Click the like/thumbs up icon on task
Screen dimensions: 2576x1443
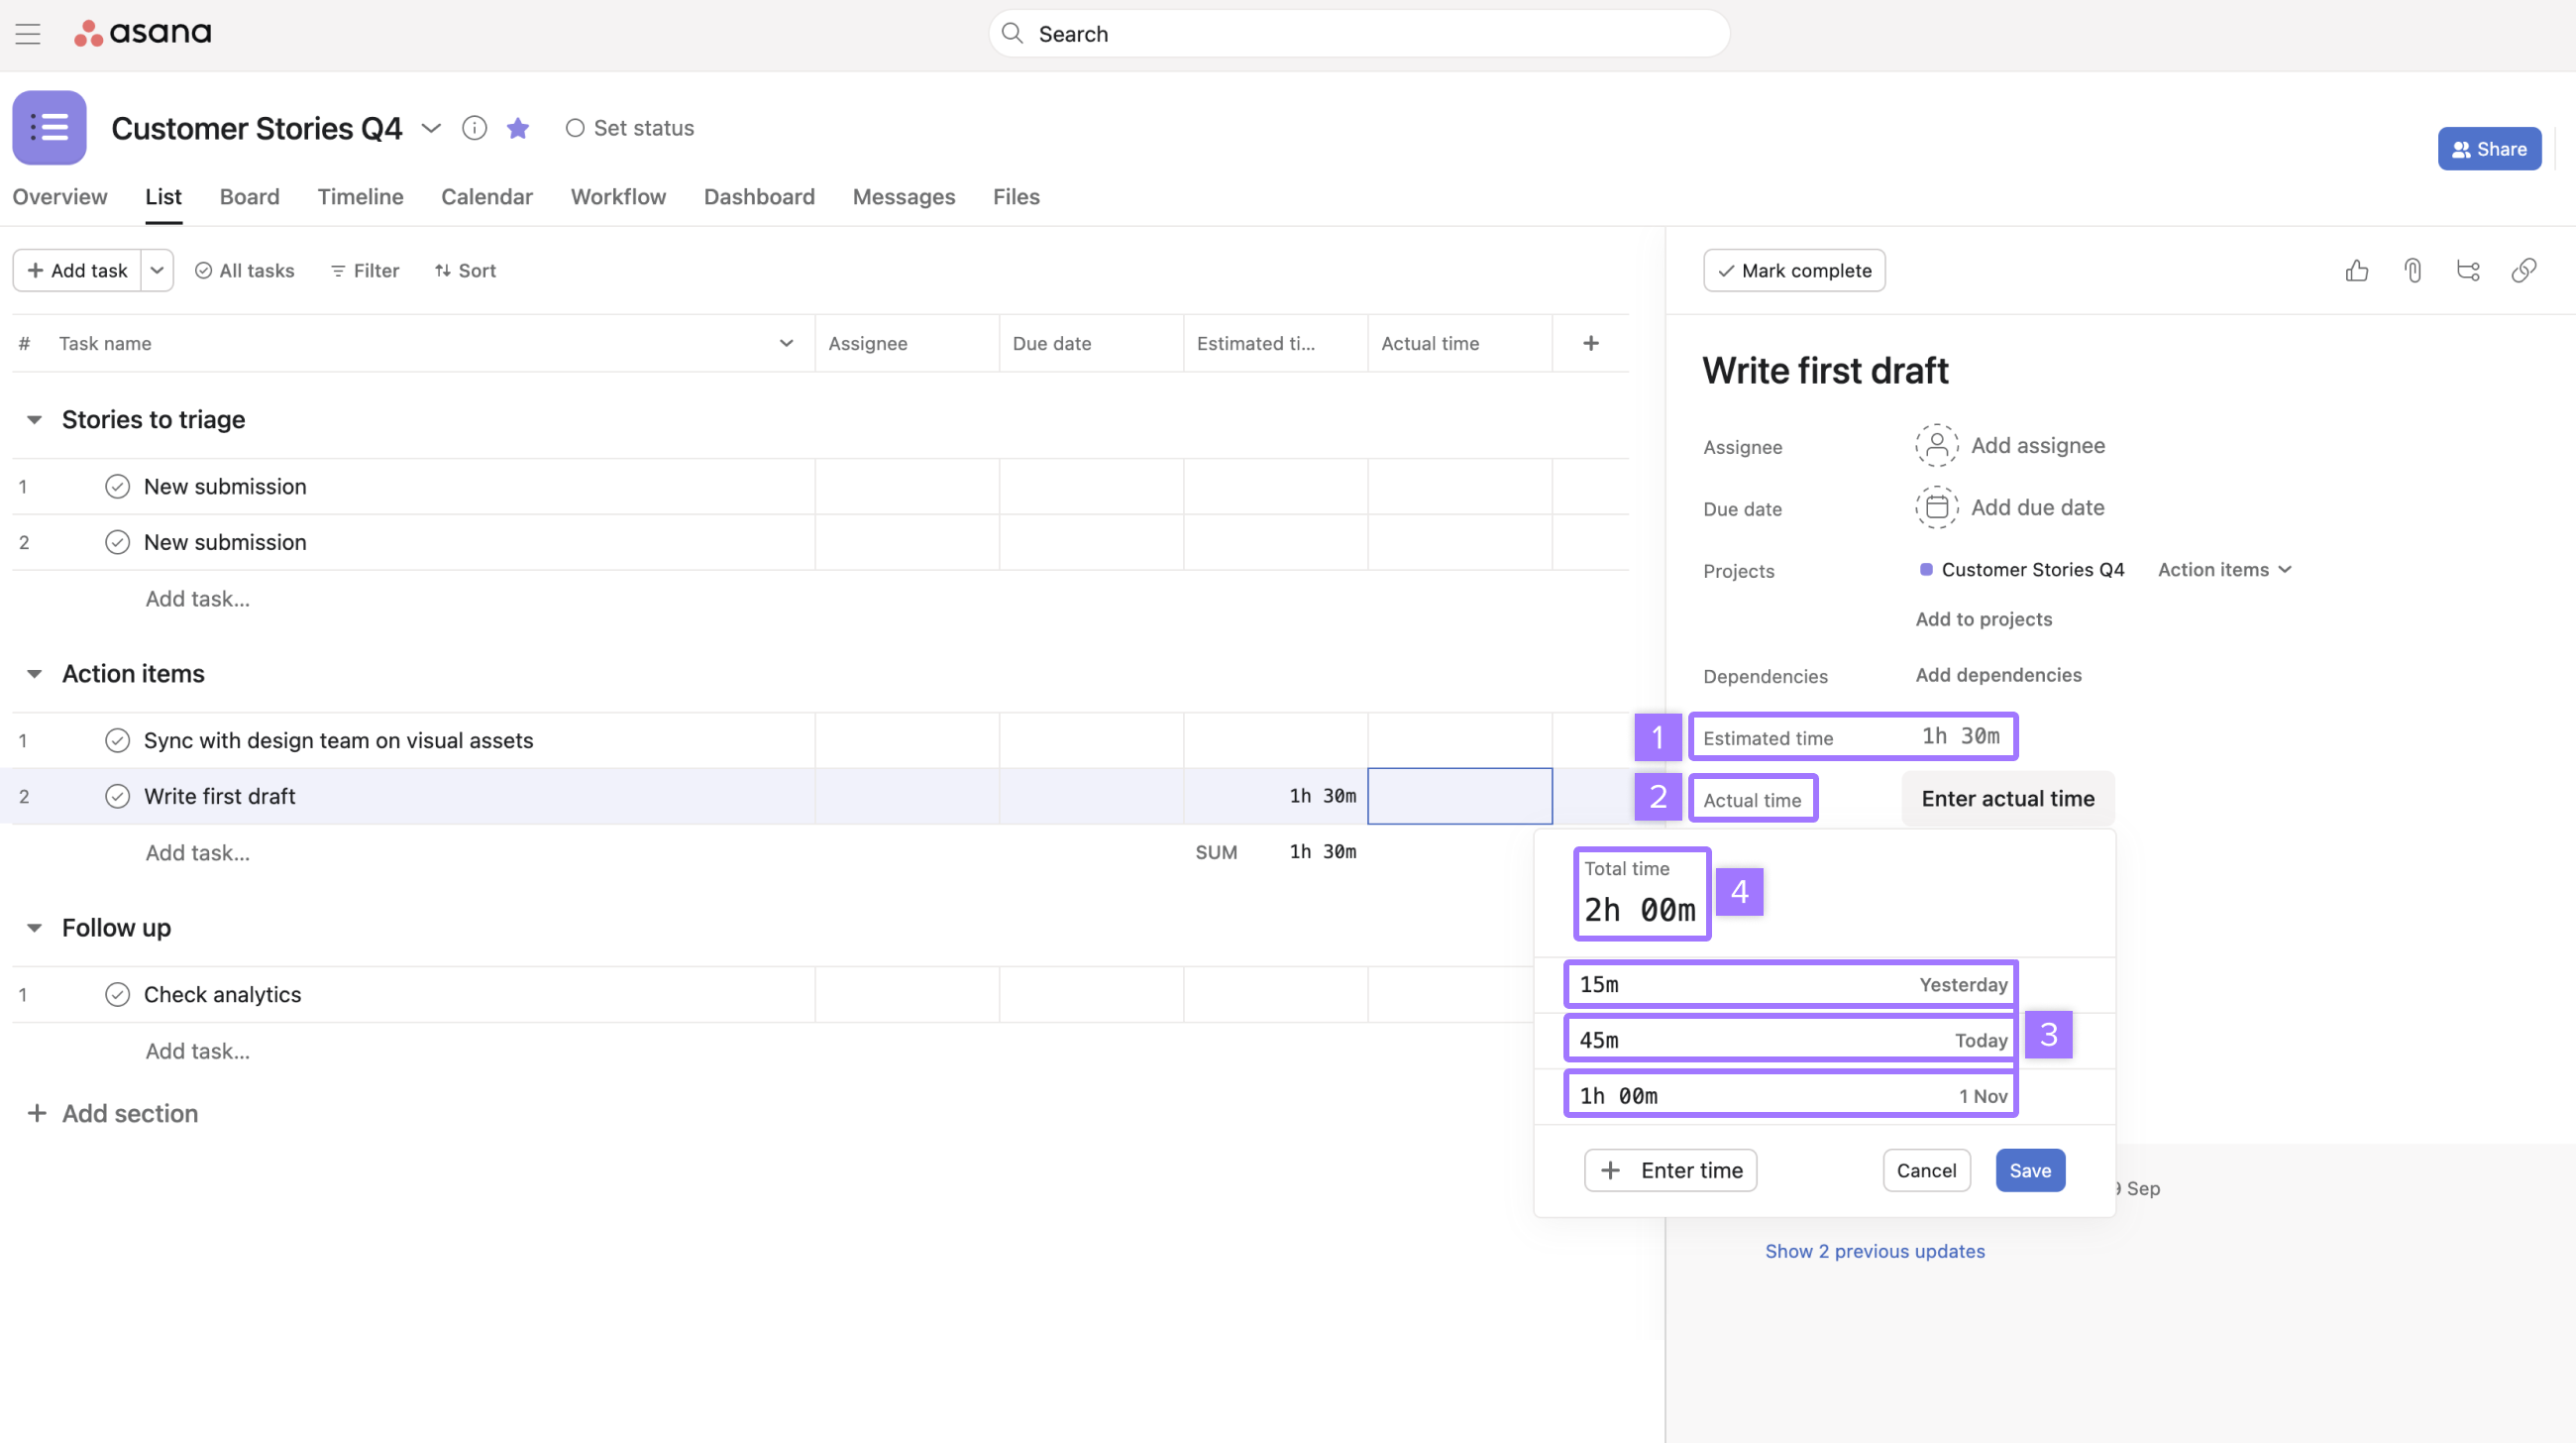(x=2355, y=271)
